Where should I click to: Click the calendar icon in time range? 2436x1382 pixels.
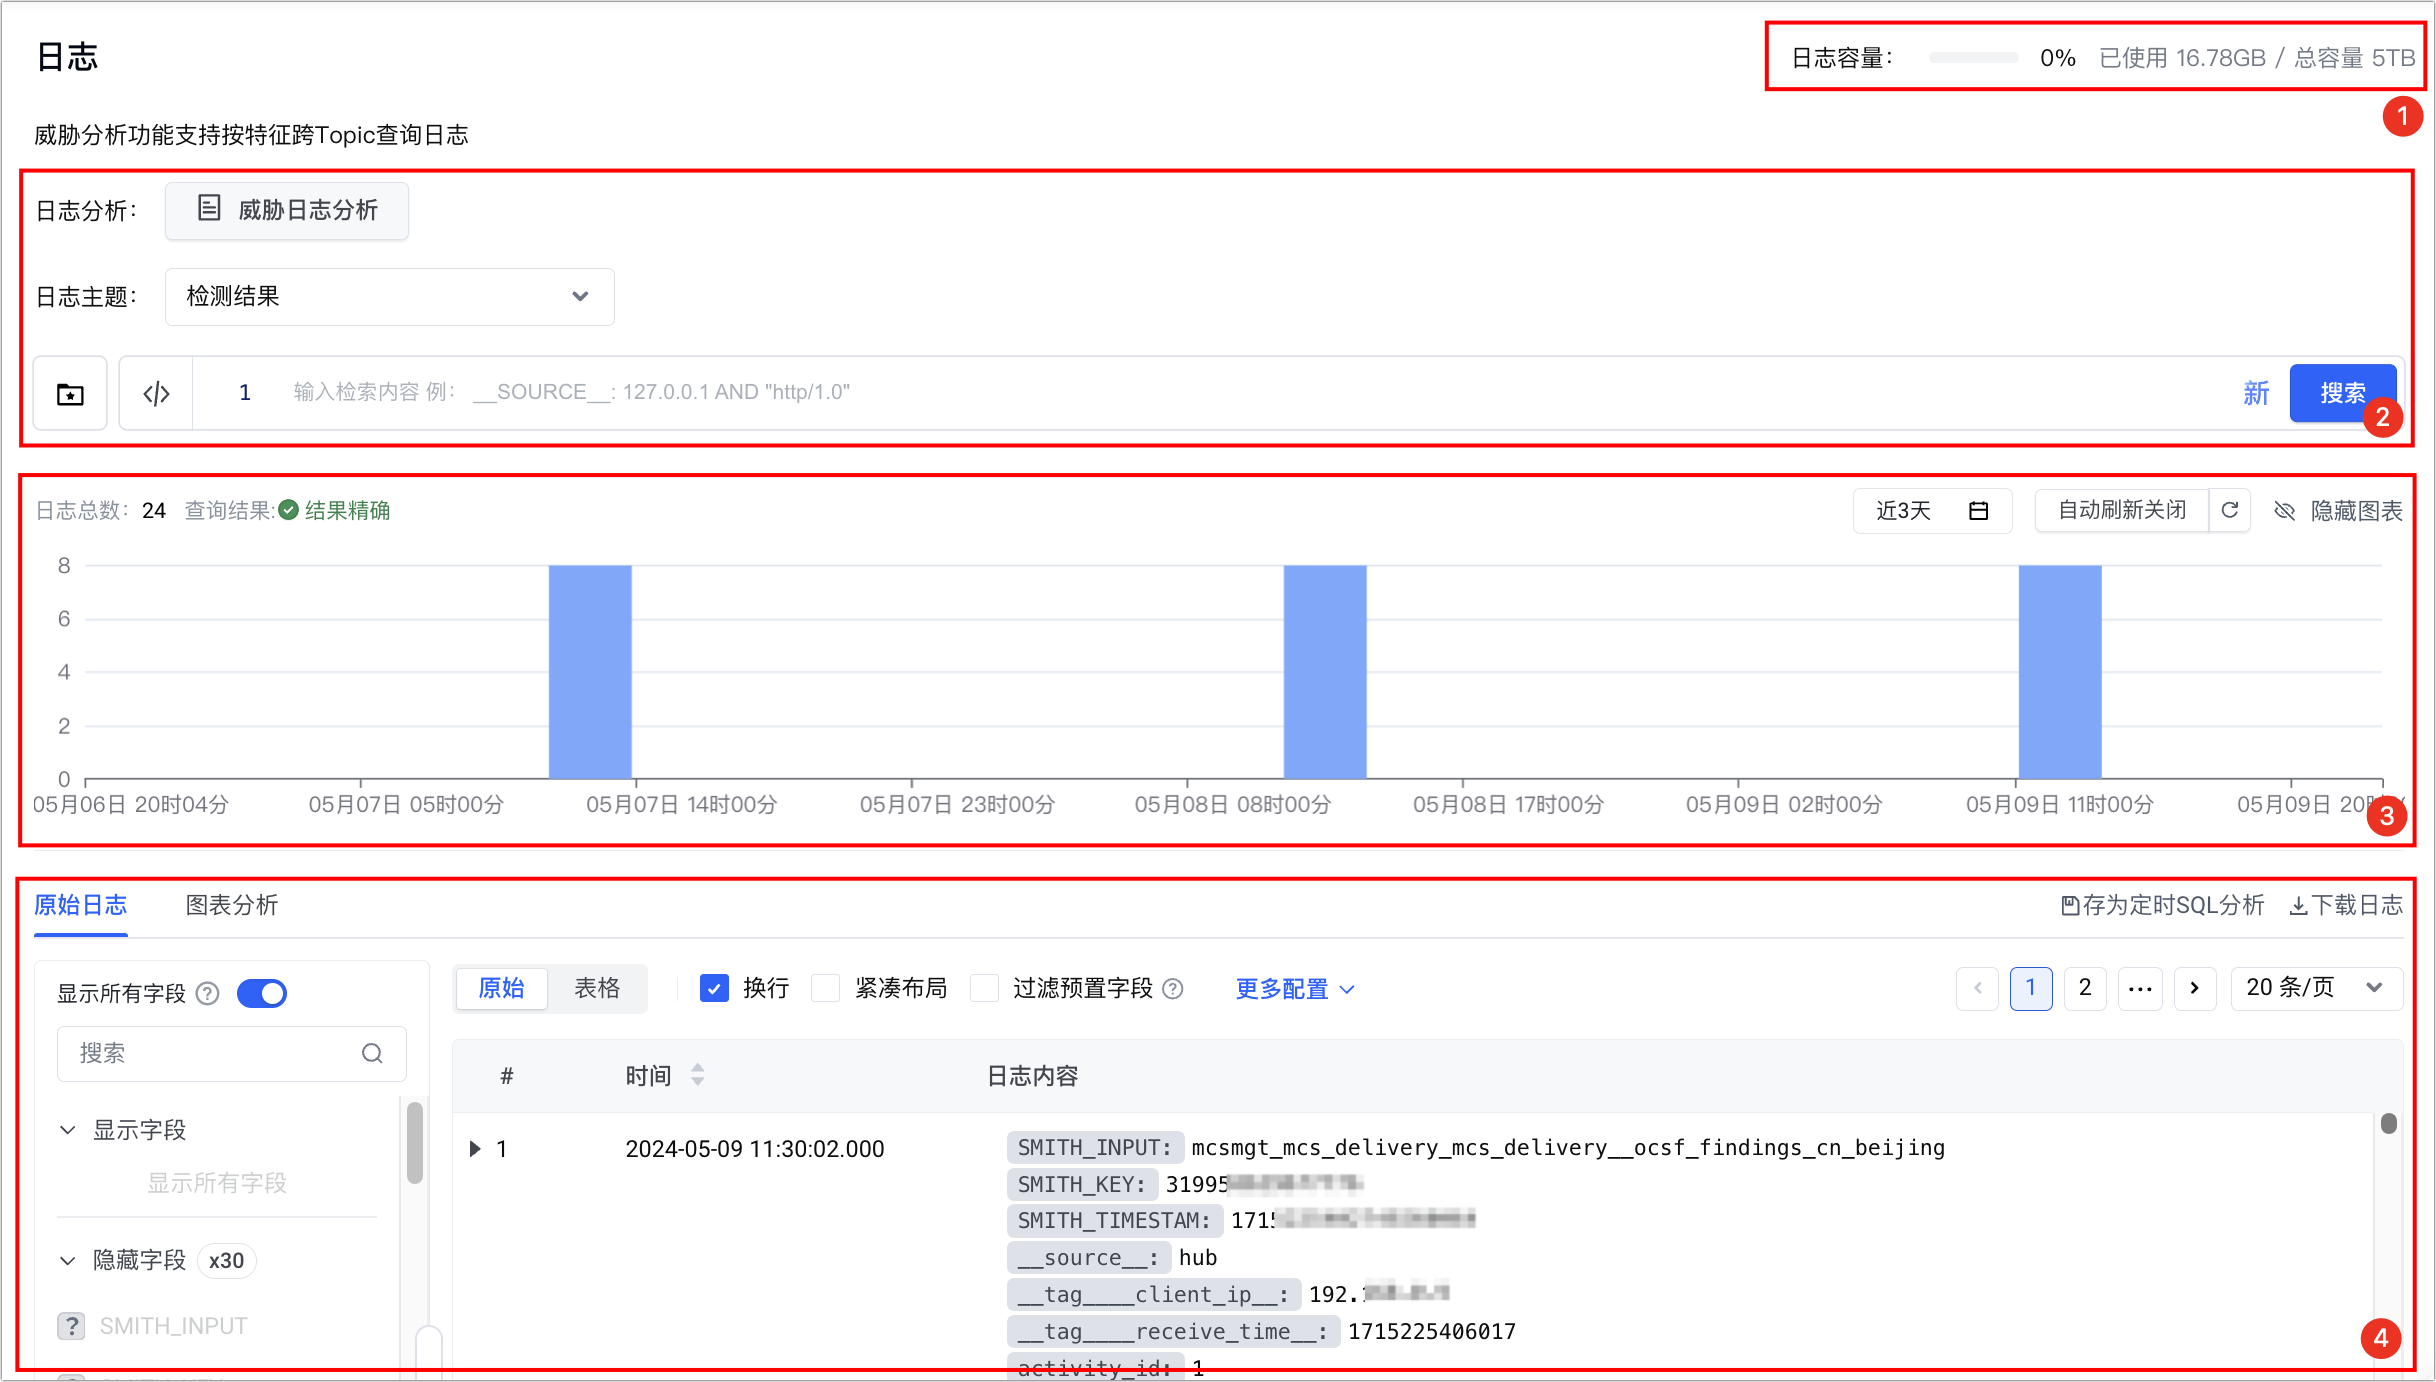coord(1978,511)
